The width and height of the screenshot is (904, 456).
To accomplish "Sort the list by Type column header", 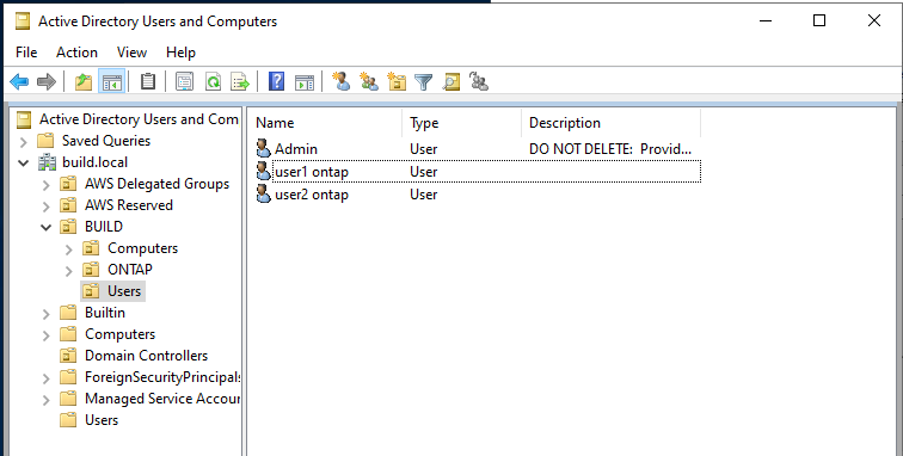I will coord(462,123).
